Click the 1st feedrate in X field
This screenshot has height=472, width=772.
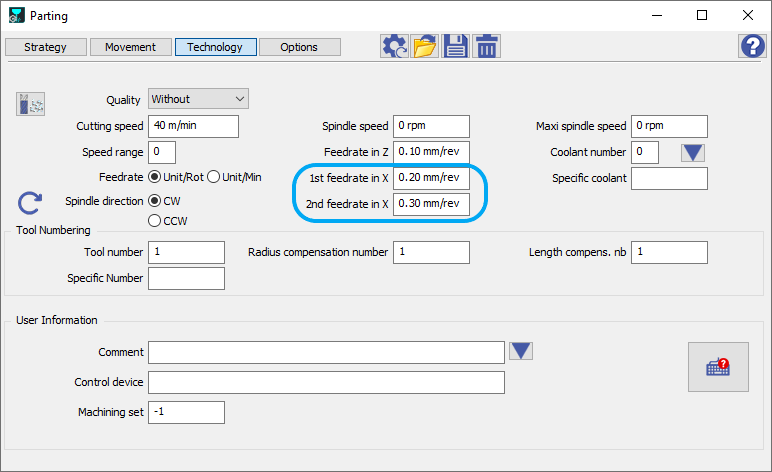point(431,178)
